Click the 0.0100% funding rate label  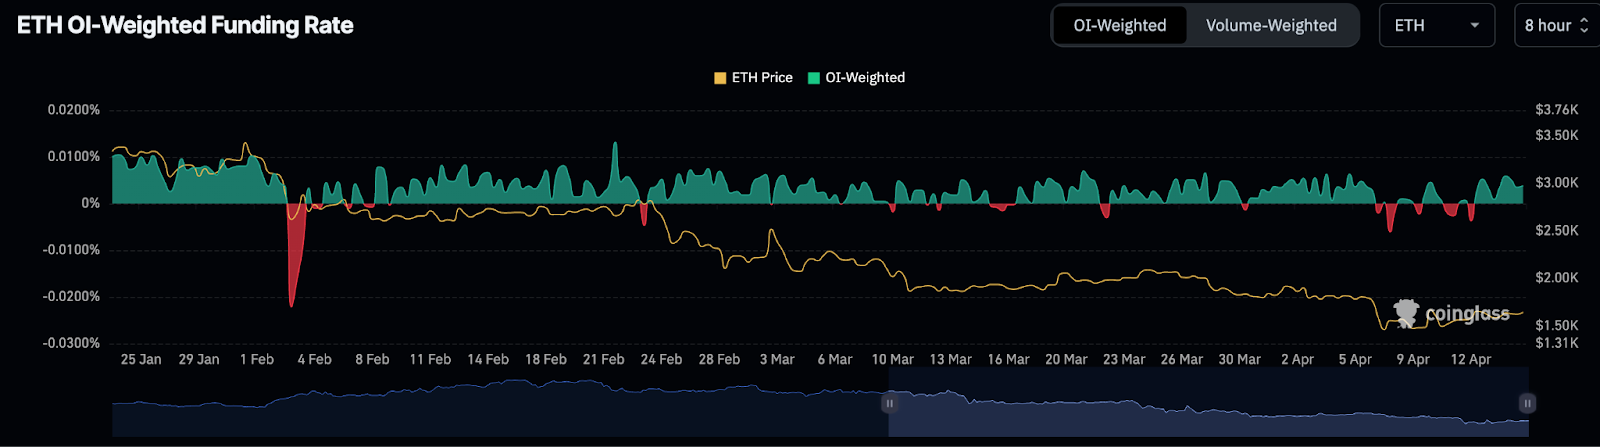pos(74,157)
